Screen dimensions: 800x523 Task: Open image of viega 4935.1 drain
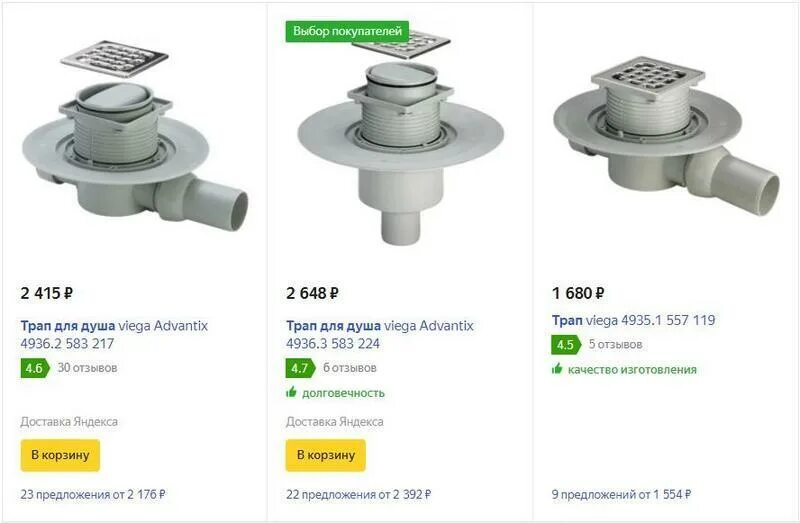coord(666,135)
